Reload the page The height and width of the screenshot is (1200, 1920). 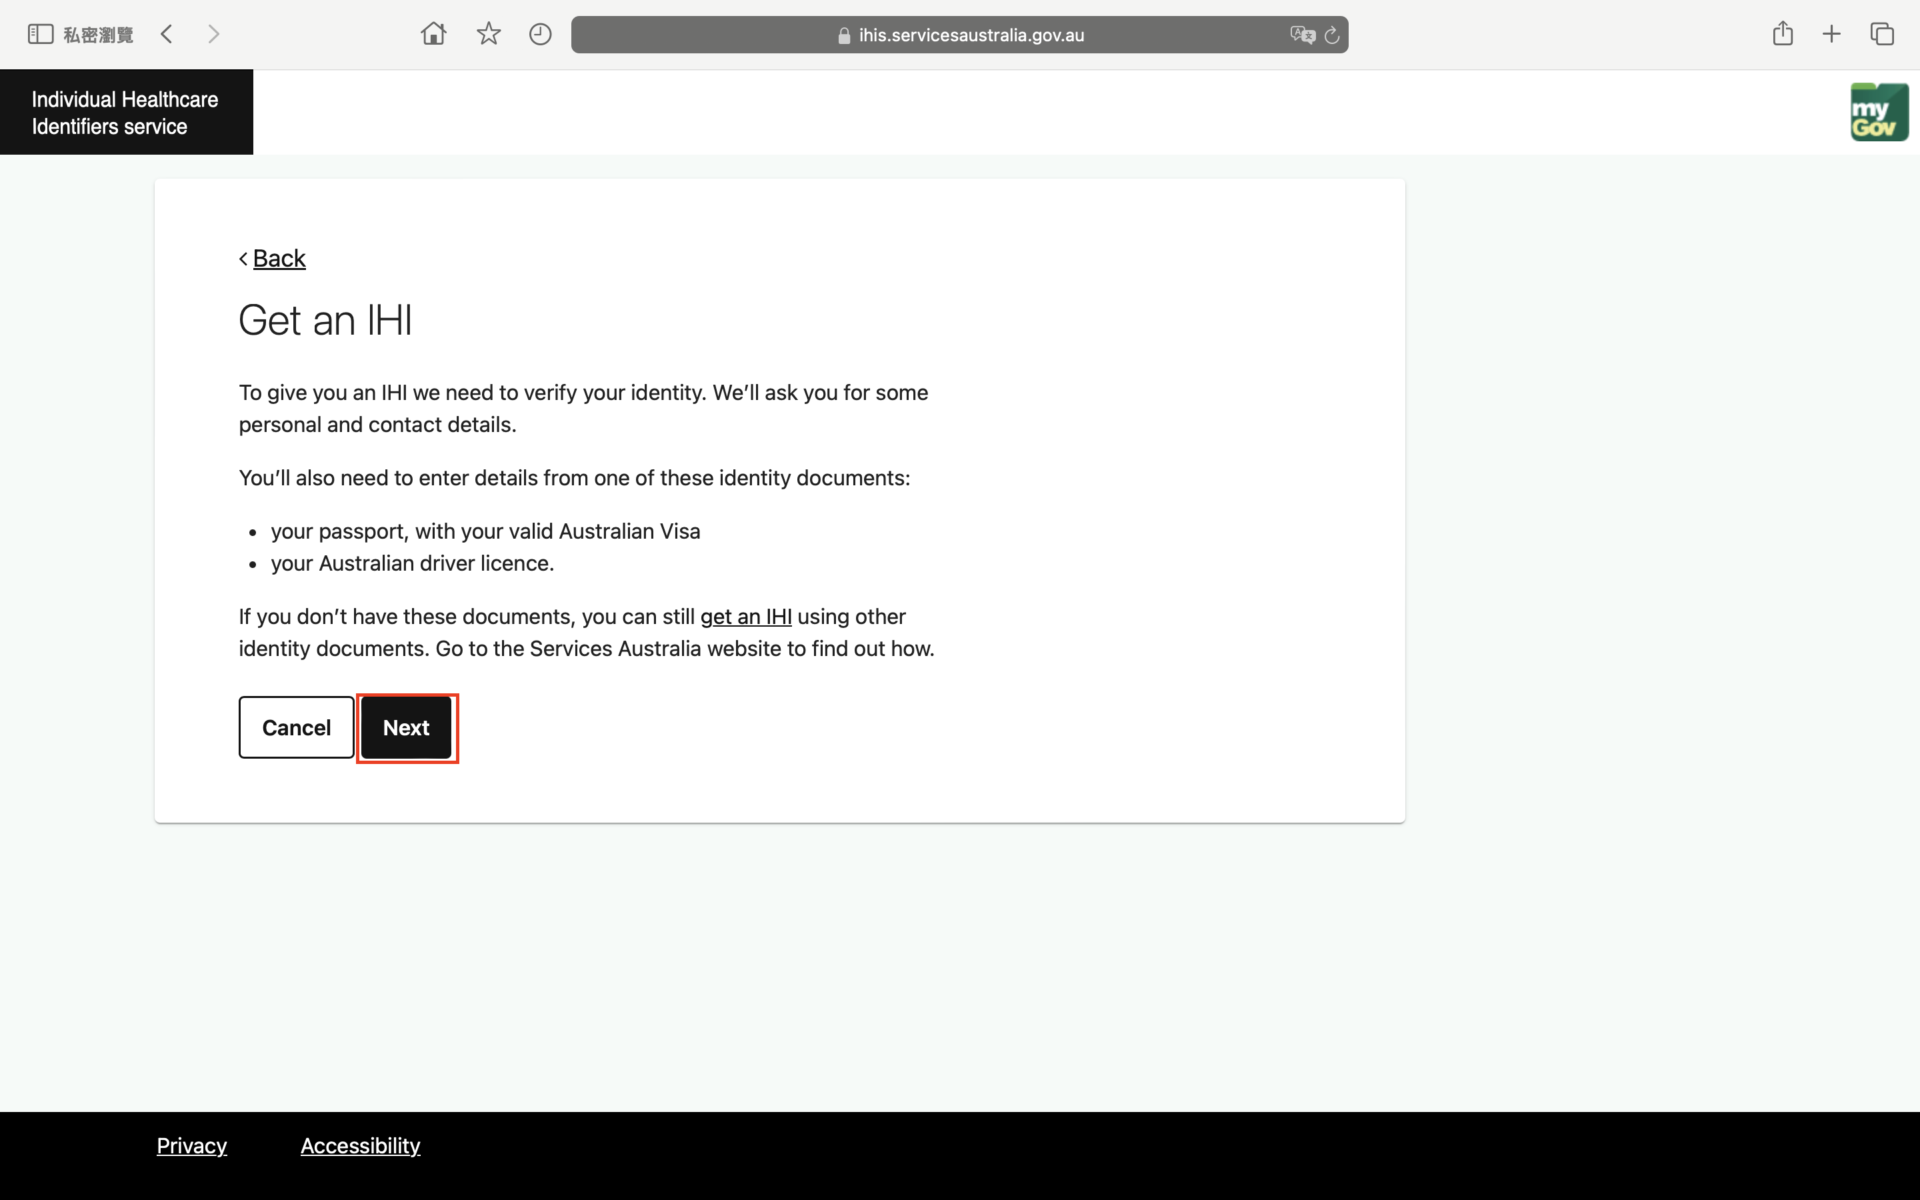tap(1332, 35)
